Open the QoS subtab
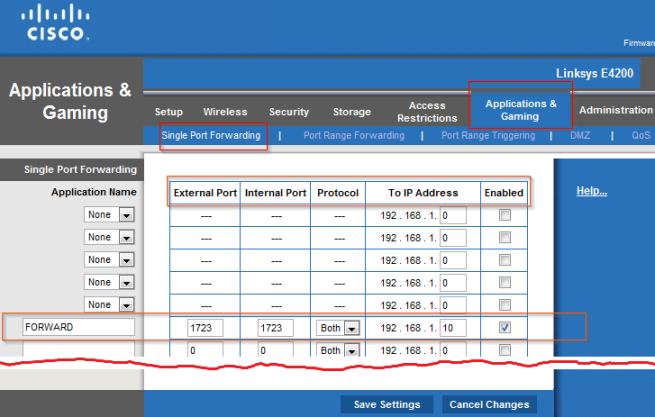Image resolution: width=655 pixels, height=417 pixels. pyautogui.click(x=640, y=135)
